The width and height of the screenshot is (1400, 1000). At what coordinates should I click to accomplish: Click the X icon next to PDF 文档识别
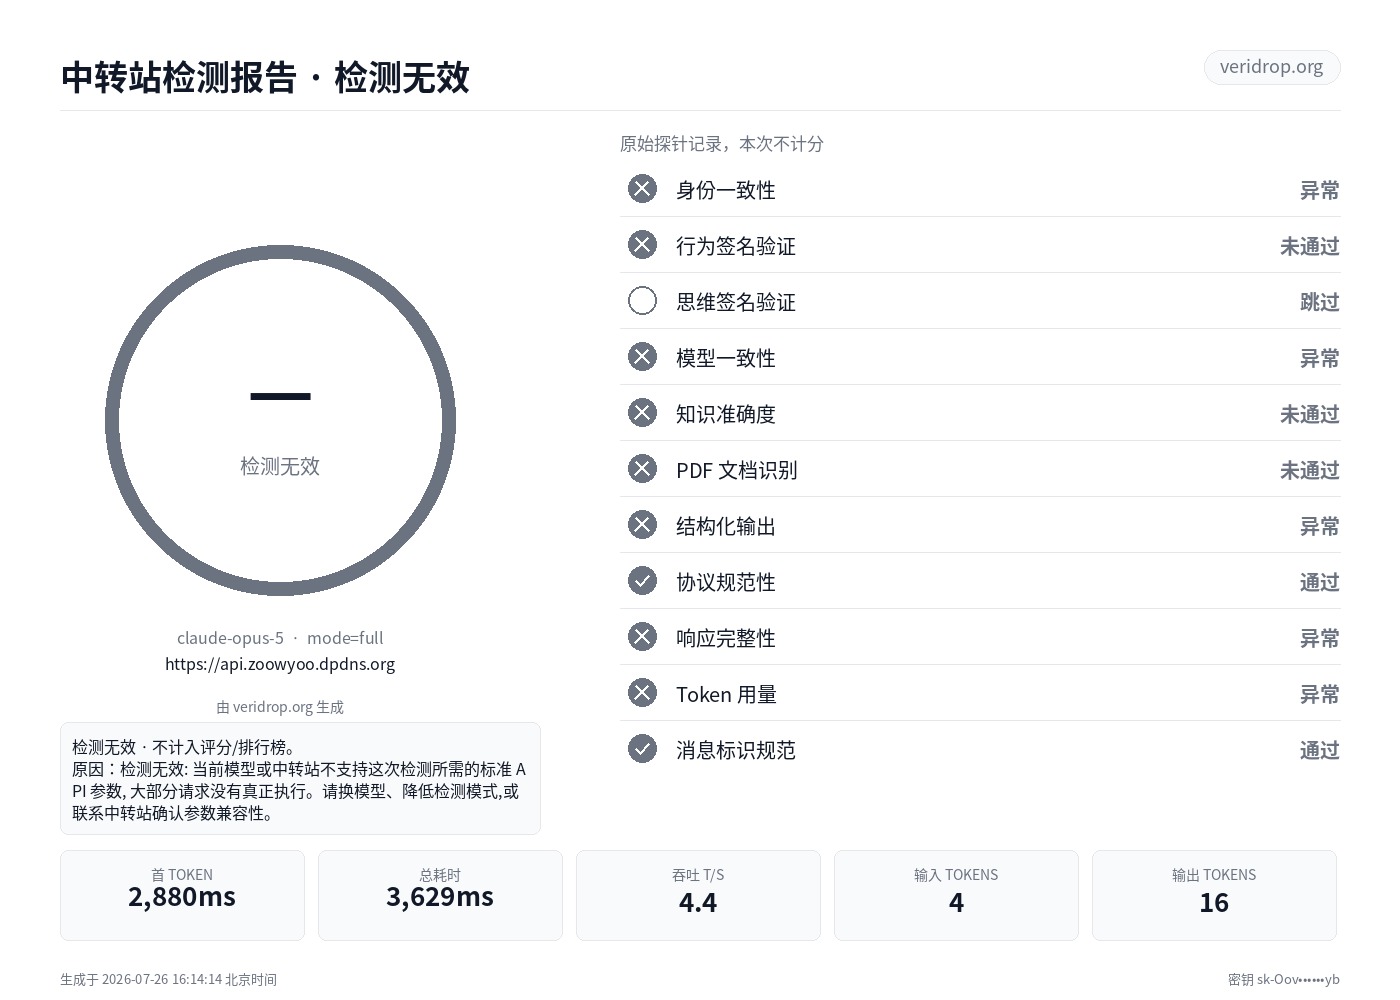[642, 469]
